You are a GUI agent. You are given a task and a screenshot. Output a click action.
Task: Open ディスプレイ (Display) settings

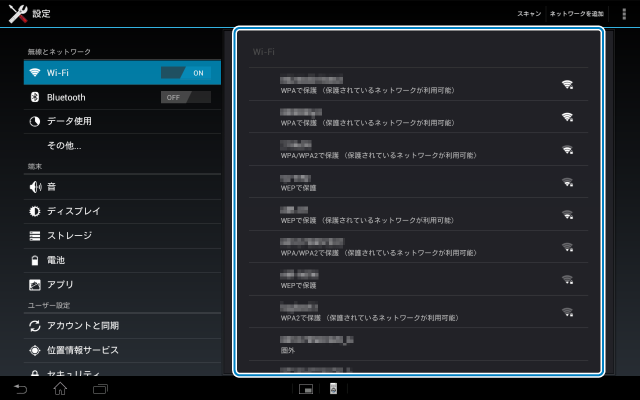coord(73,211)
